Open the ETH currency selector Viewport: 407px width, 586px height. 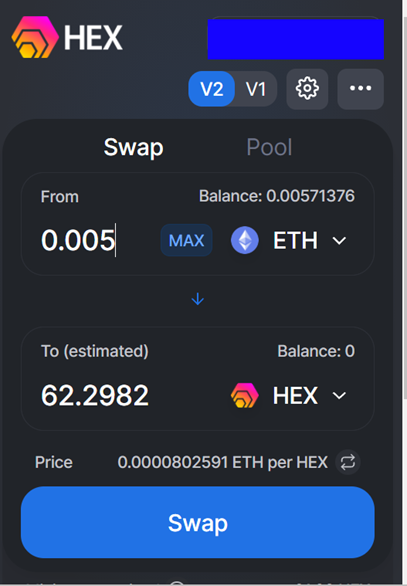(x=289, y=240)
